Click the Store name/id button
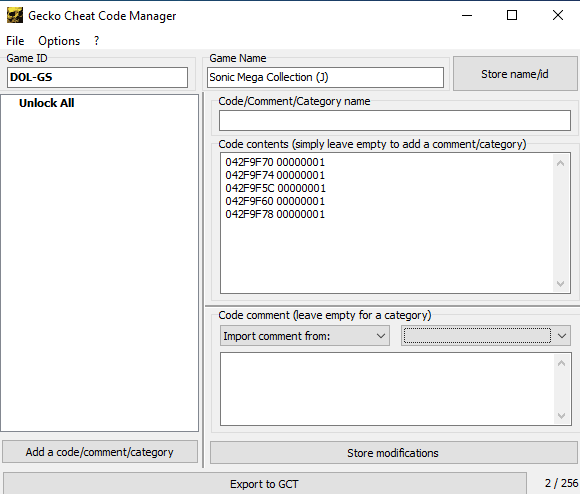The height and width of the screenshot is (494, 580). point(515,74)
